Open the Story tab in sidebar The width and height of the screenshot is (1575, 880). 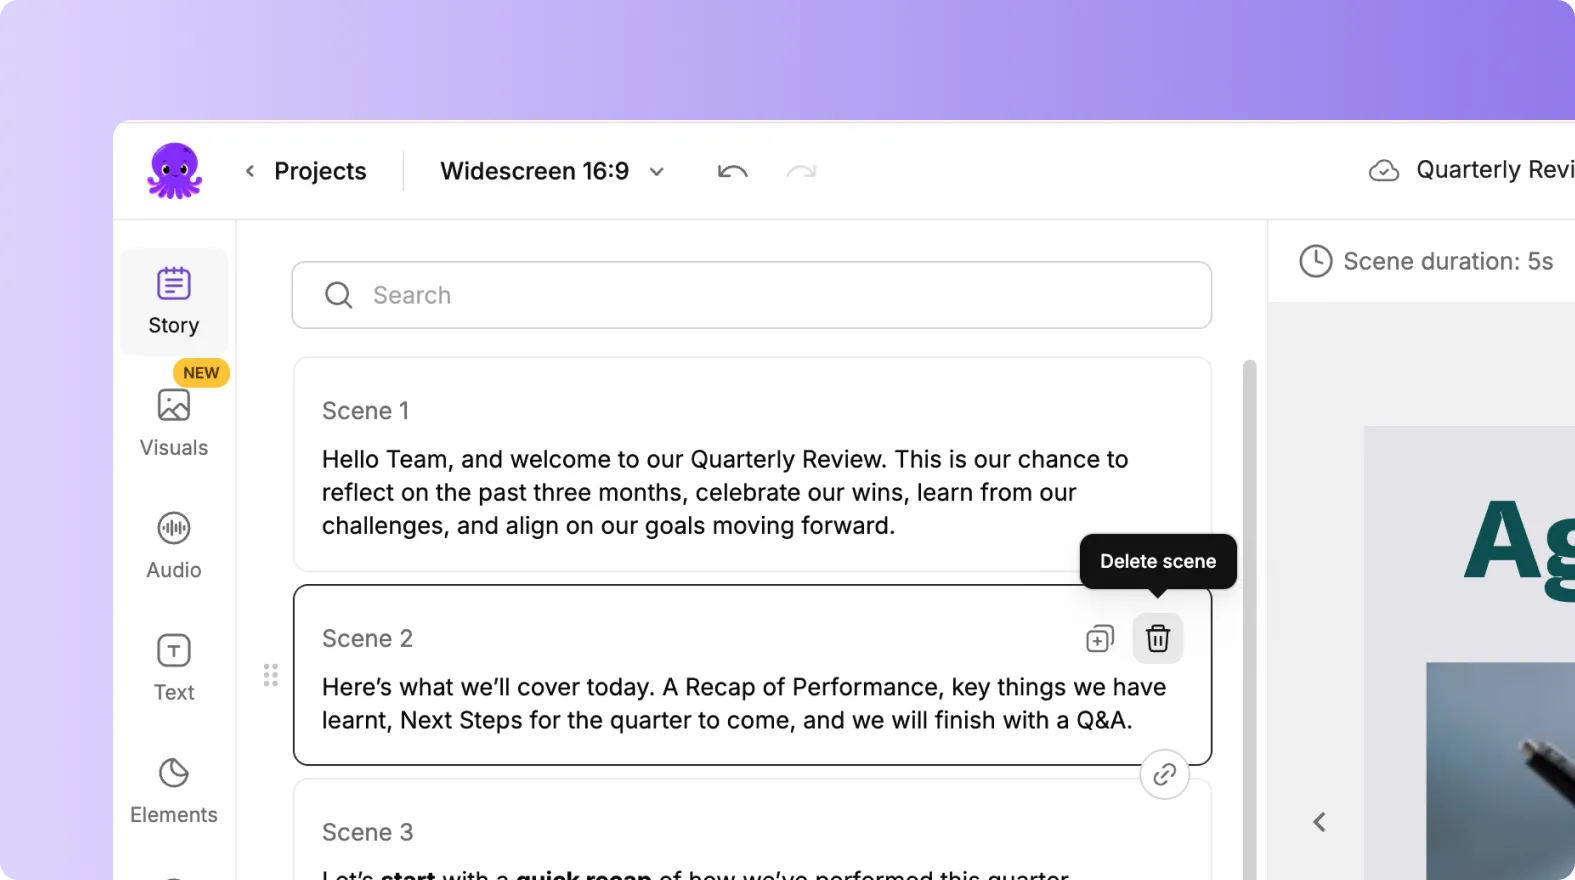pyautogui.click(x=174, y=301)
